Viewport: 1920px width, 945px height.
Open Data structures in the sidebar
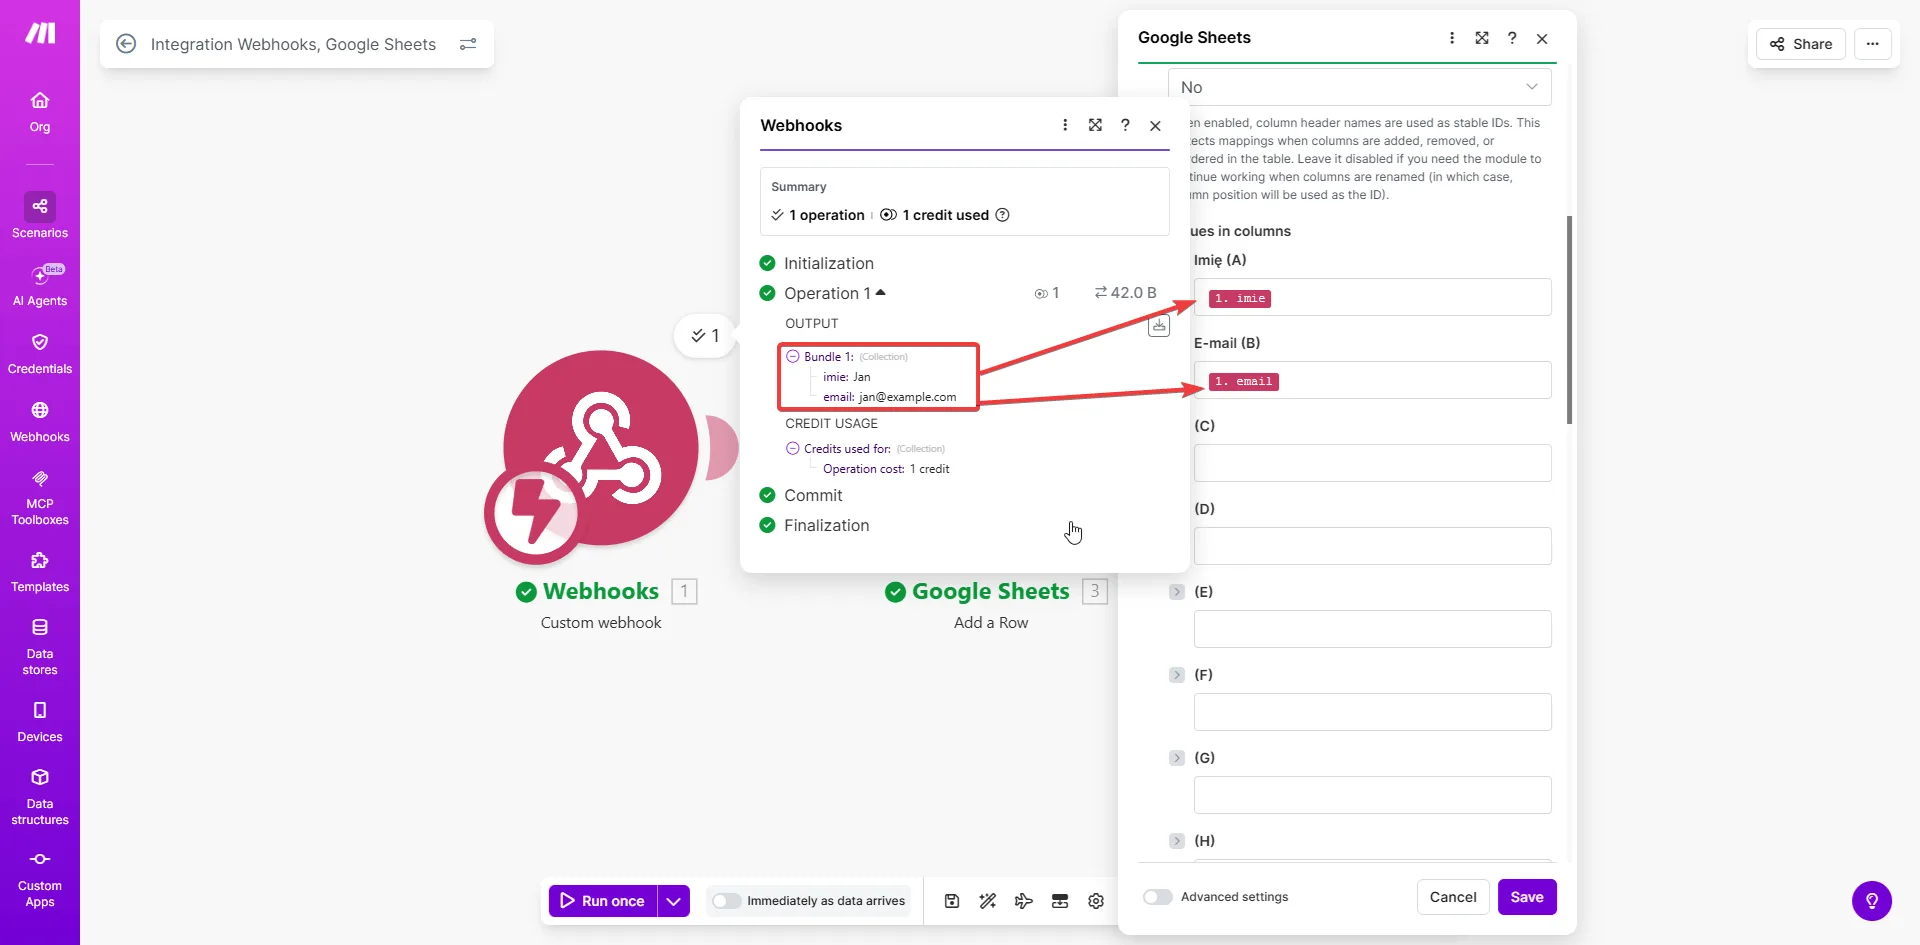[x=40, y=796]
